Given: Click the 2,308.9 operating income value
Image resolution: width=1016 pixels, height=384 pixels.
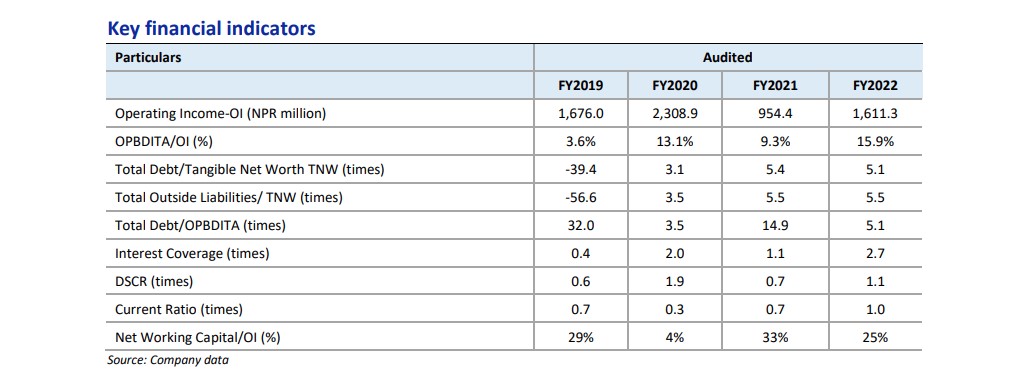Looking at the screenshot, I should 675,114.
